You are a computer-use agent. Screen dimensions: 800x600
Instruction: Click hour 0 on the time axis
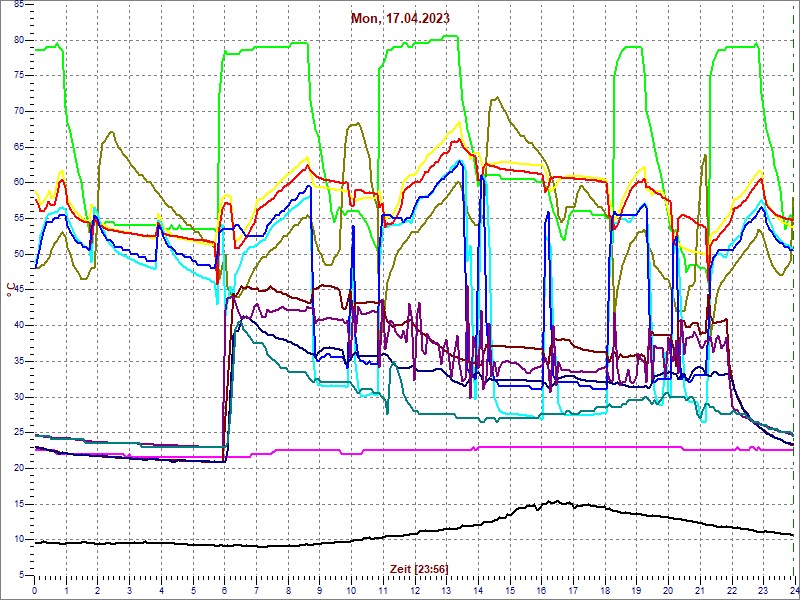[x=35, y=591]
